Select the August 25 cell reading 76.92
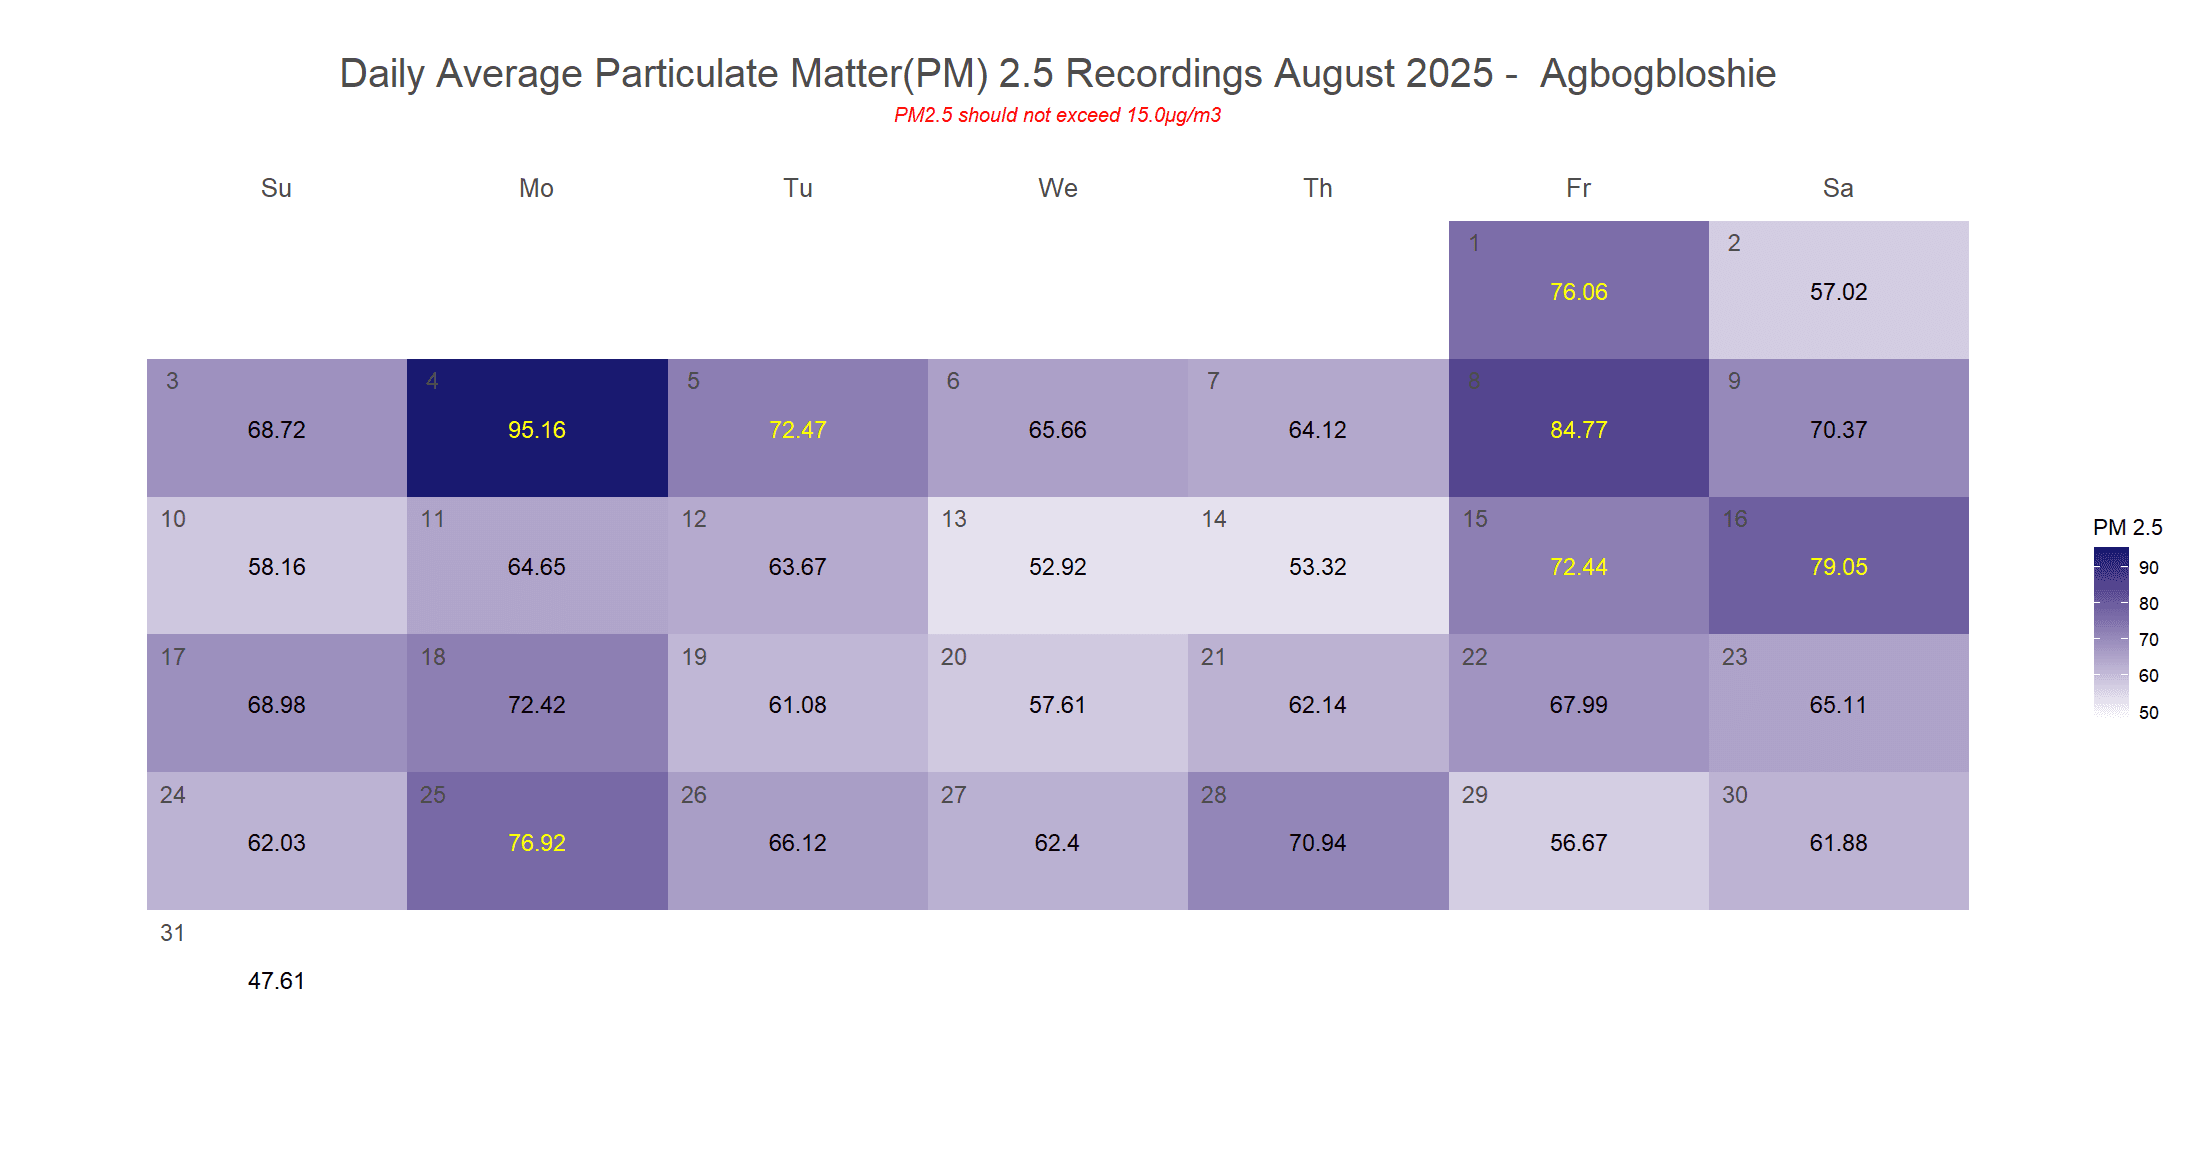The height and width of the screenshot is (1161, 2203). 537,841
